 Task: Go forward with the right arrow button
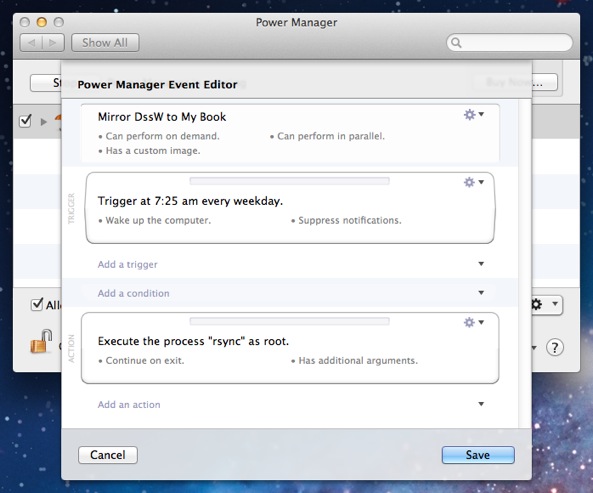click(53, 43)
